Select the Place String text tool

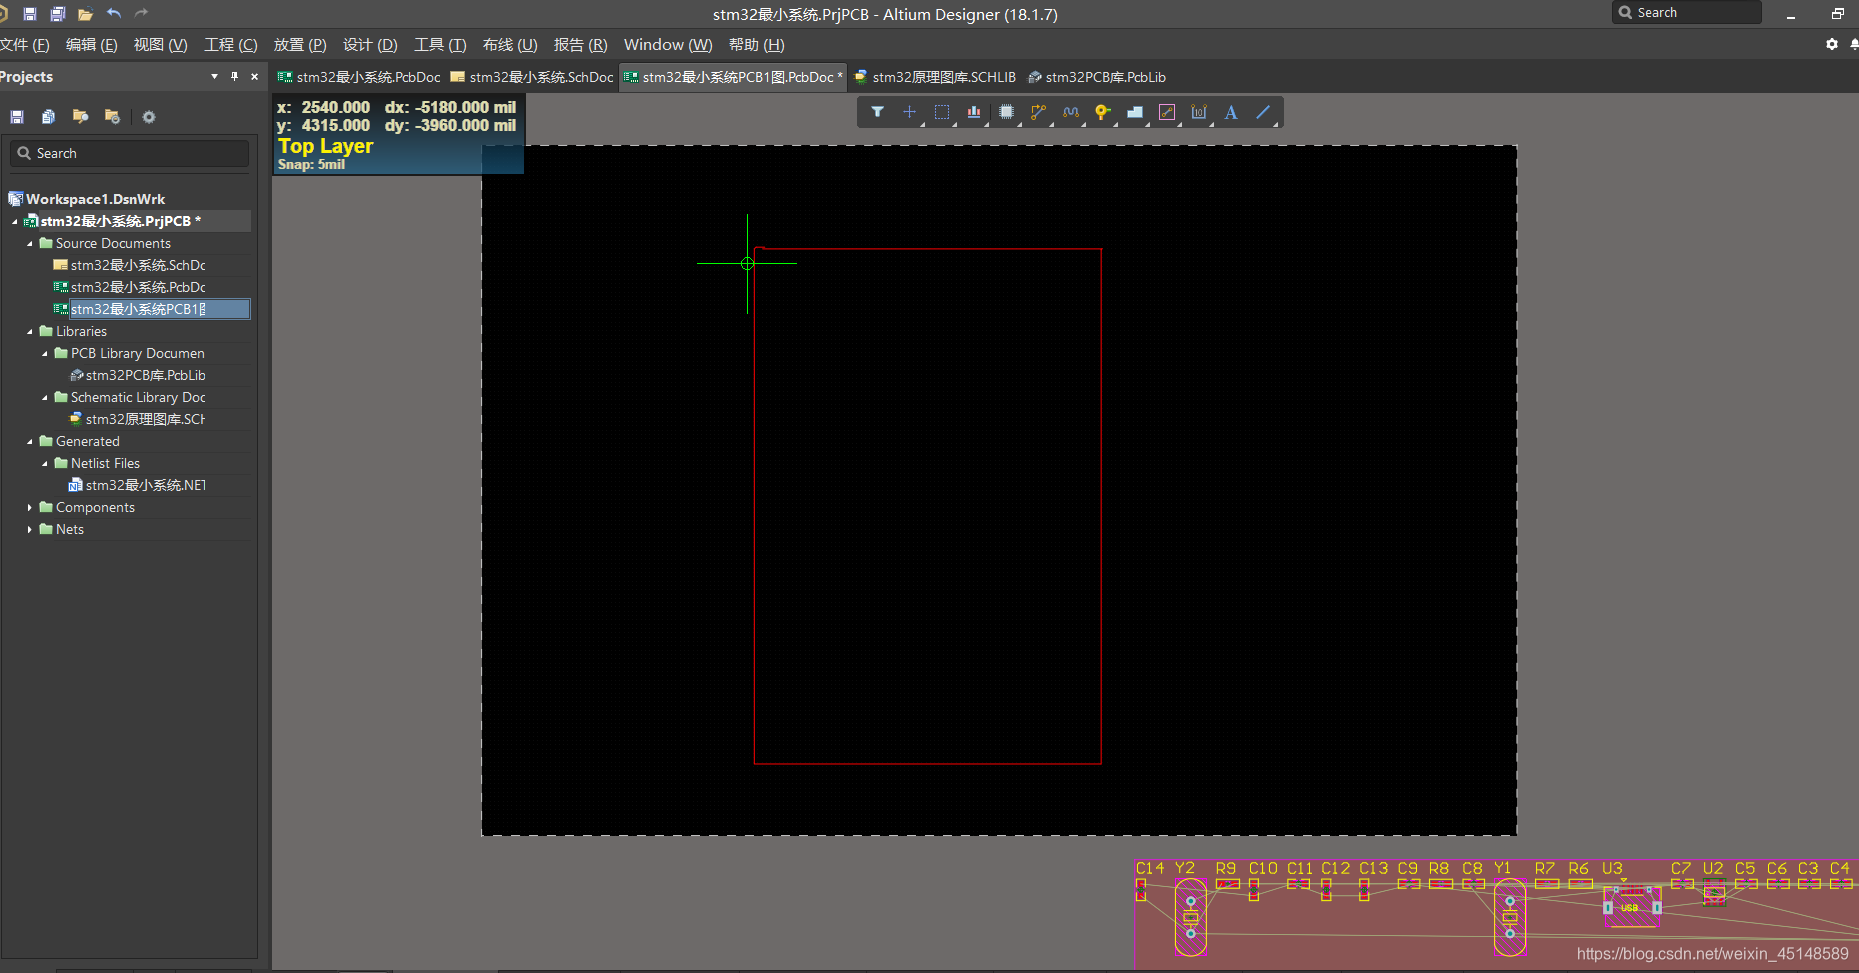pos(1231,112)
